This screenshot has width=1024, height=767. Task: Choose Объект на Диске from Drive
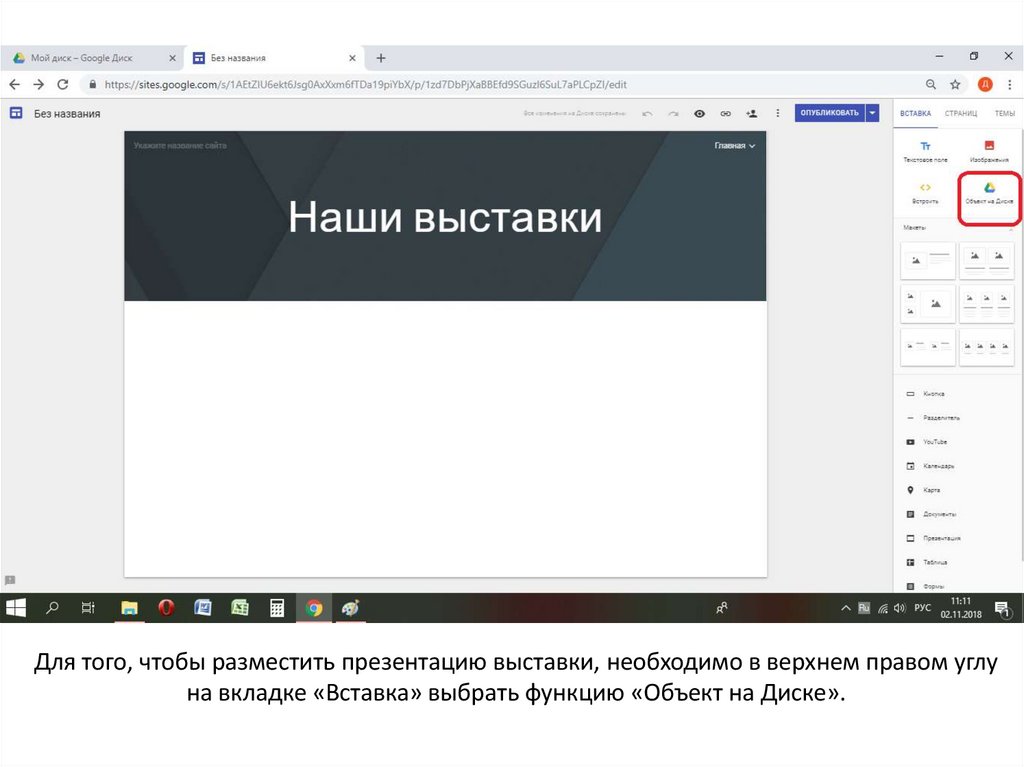click(x=989, y=193)
